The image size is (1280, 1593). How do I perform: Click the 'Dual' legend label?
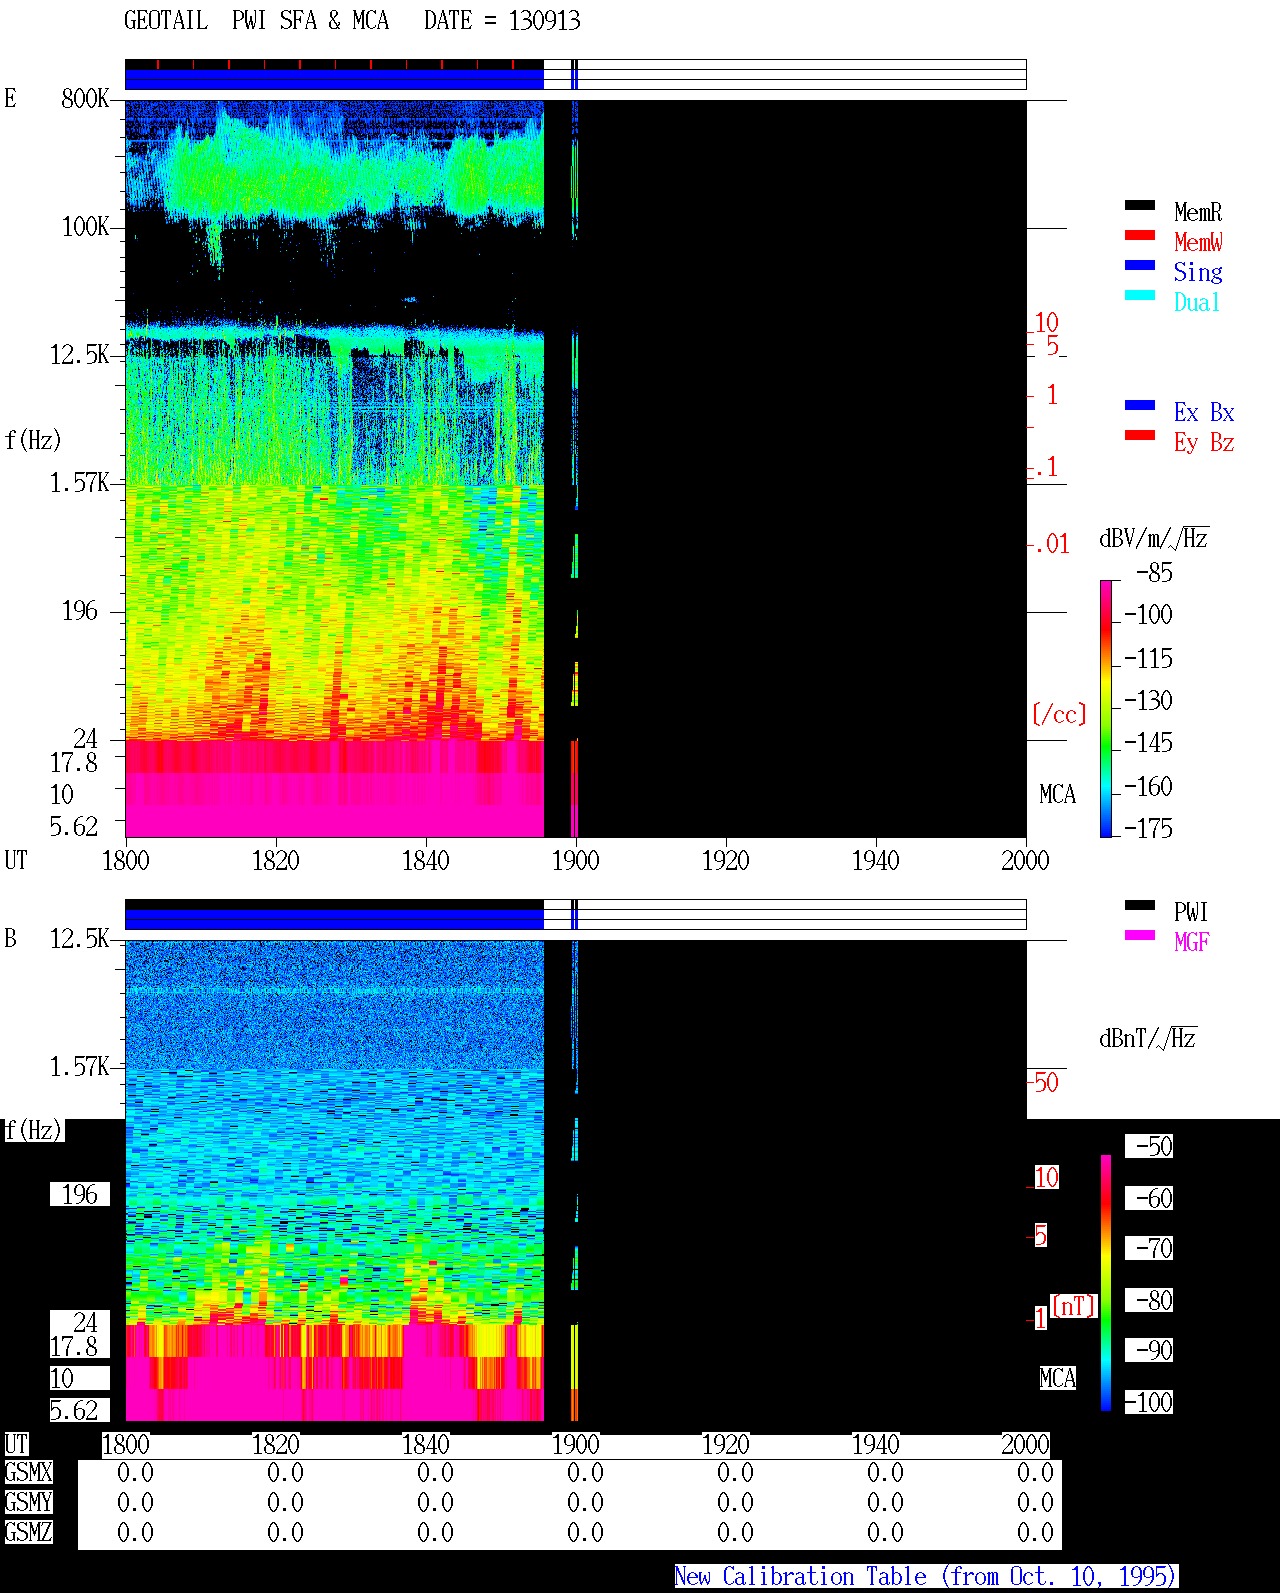(x=1198, y=302)
